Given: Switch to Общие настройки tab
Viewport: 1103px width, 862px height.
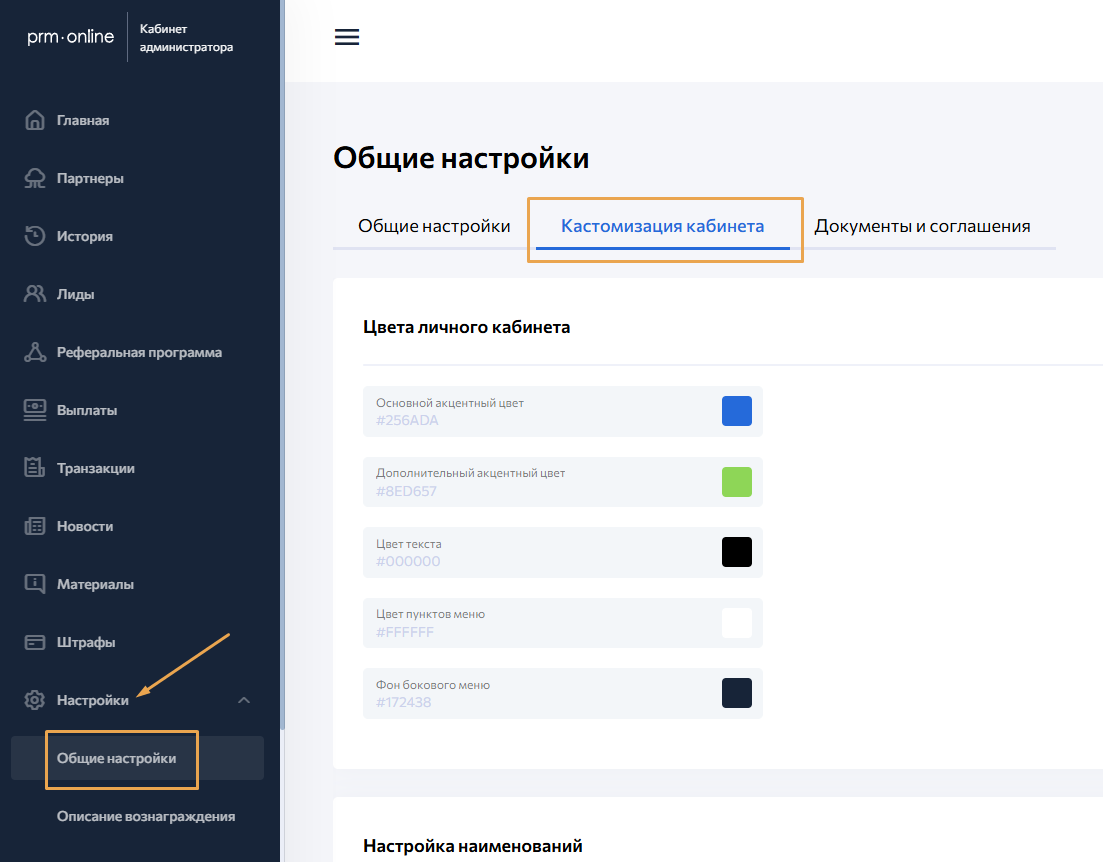Looking at the screenshot, I should tap(434, 226).
